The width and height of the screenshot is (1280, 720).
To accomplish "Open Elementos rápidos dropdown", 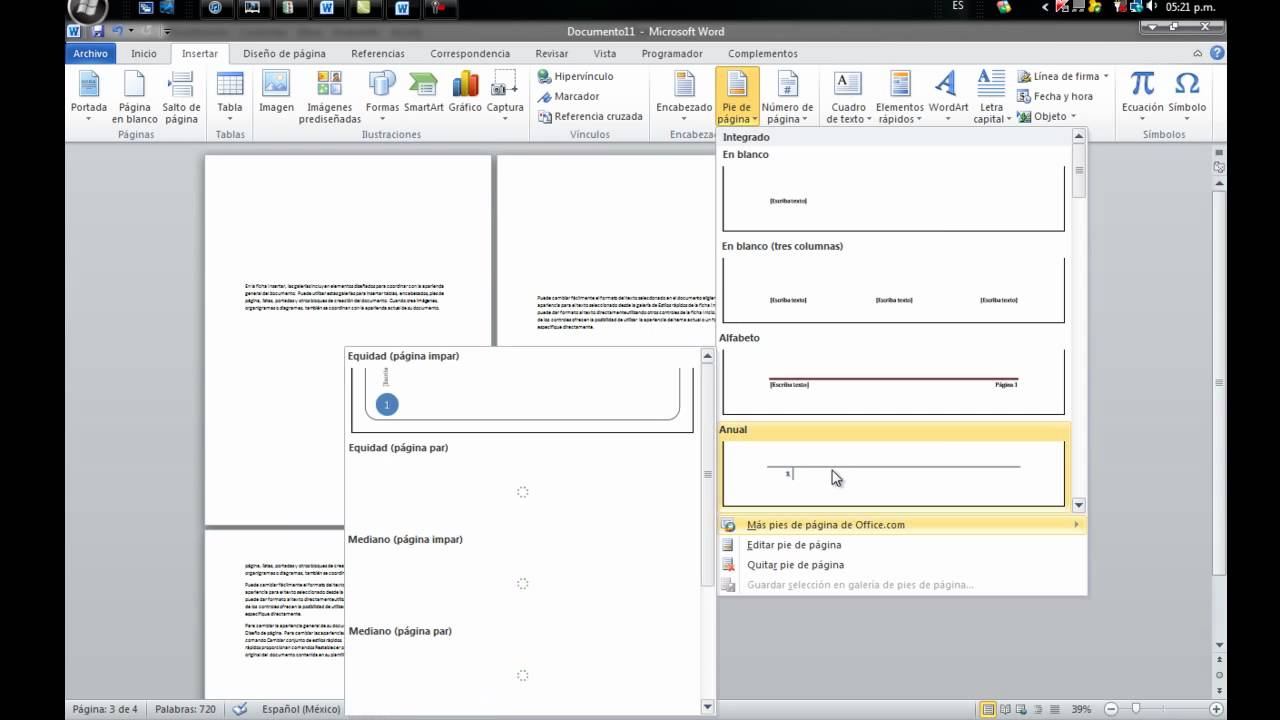I will coord(900,98).
